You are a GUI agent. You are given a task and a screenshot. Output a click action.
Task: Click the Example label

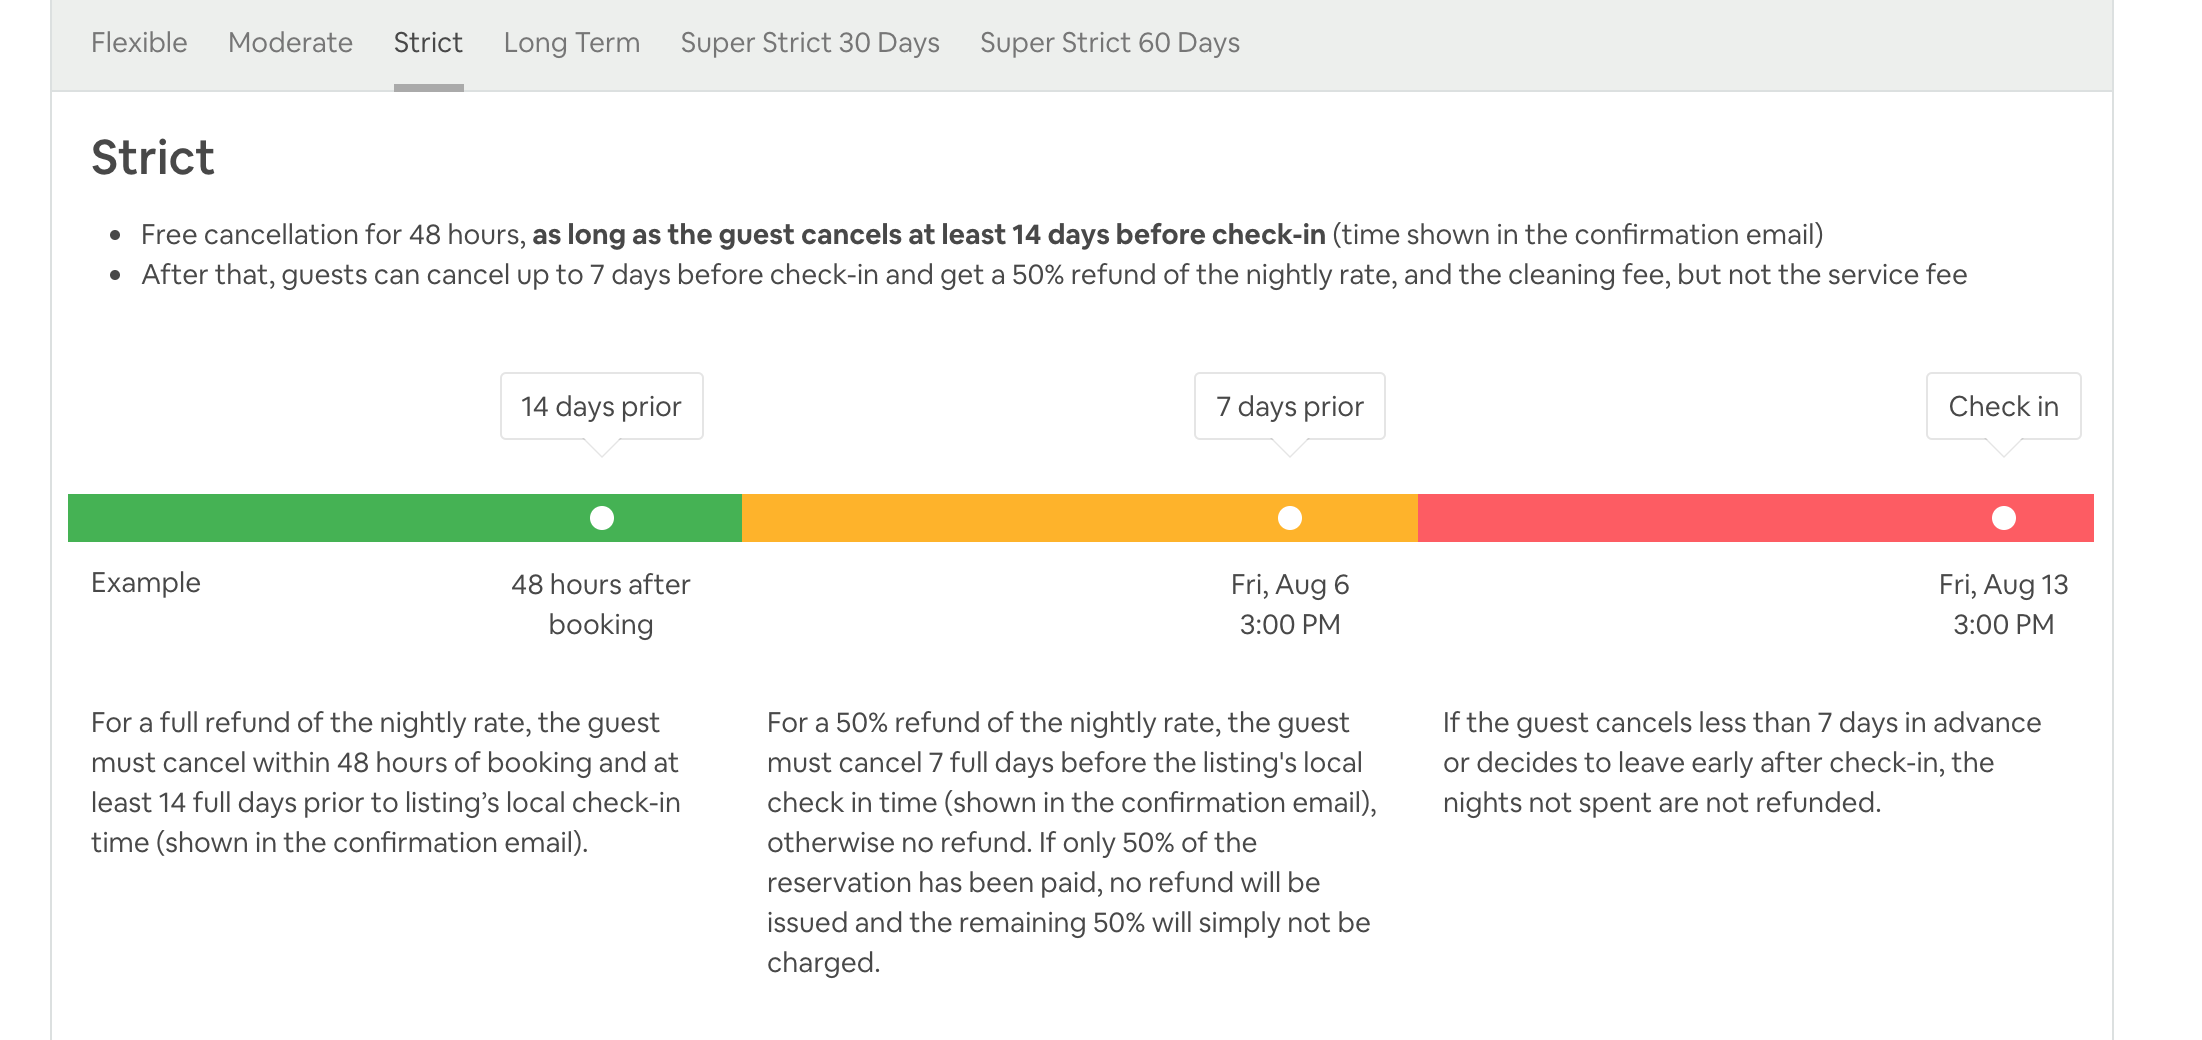pos(146,583)
